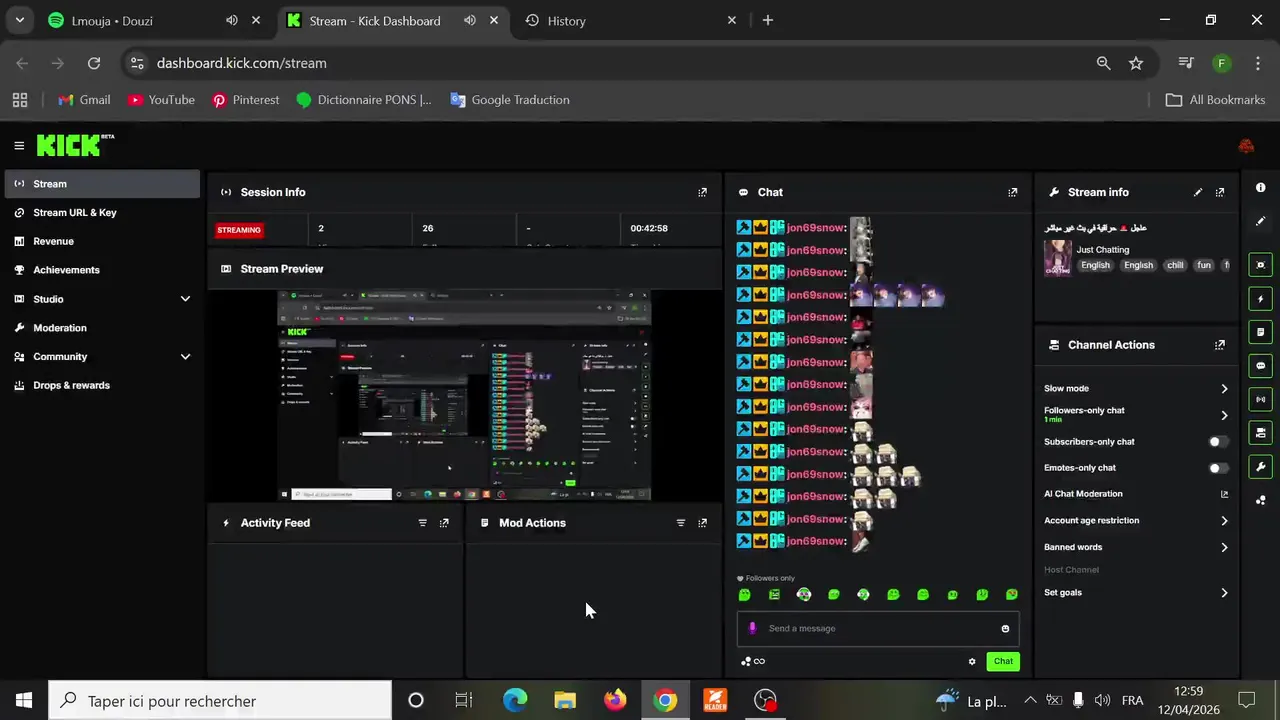
Task: Pop out the Stream info panel
Action: [x=1220, y=192]
